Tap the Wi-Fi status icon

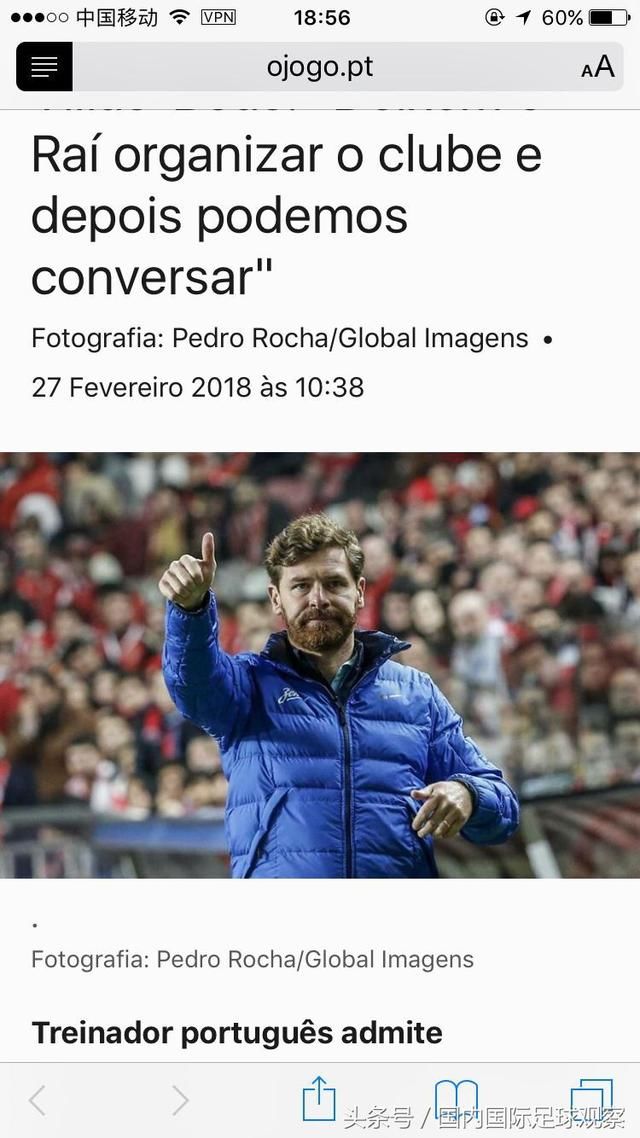pos(179,17)
